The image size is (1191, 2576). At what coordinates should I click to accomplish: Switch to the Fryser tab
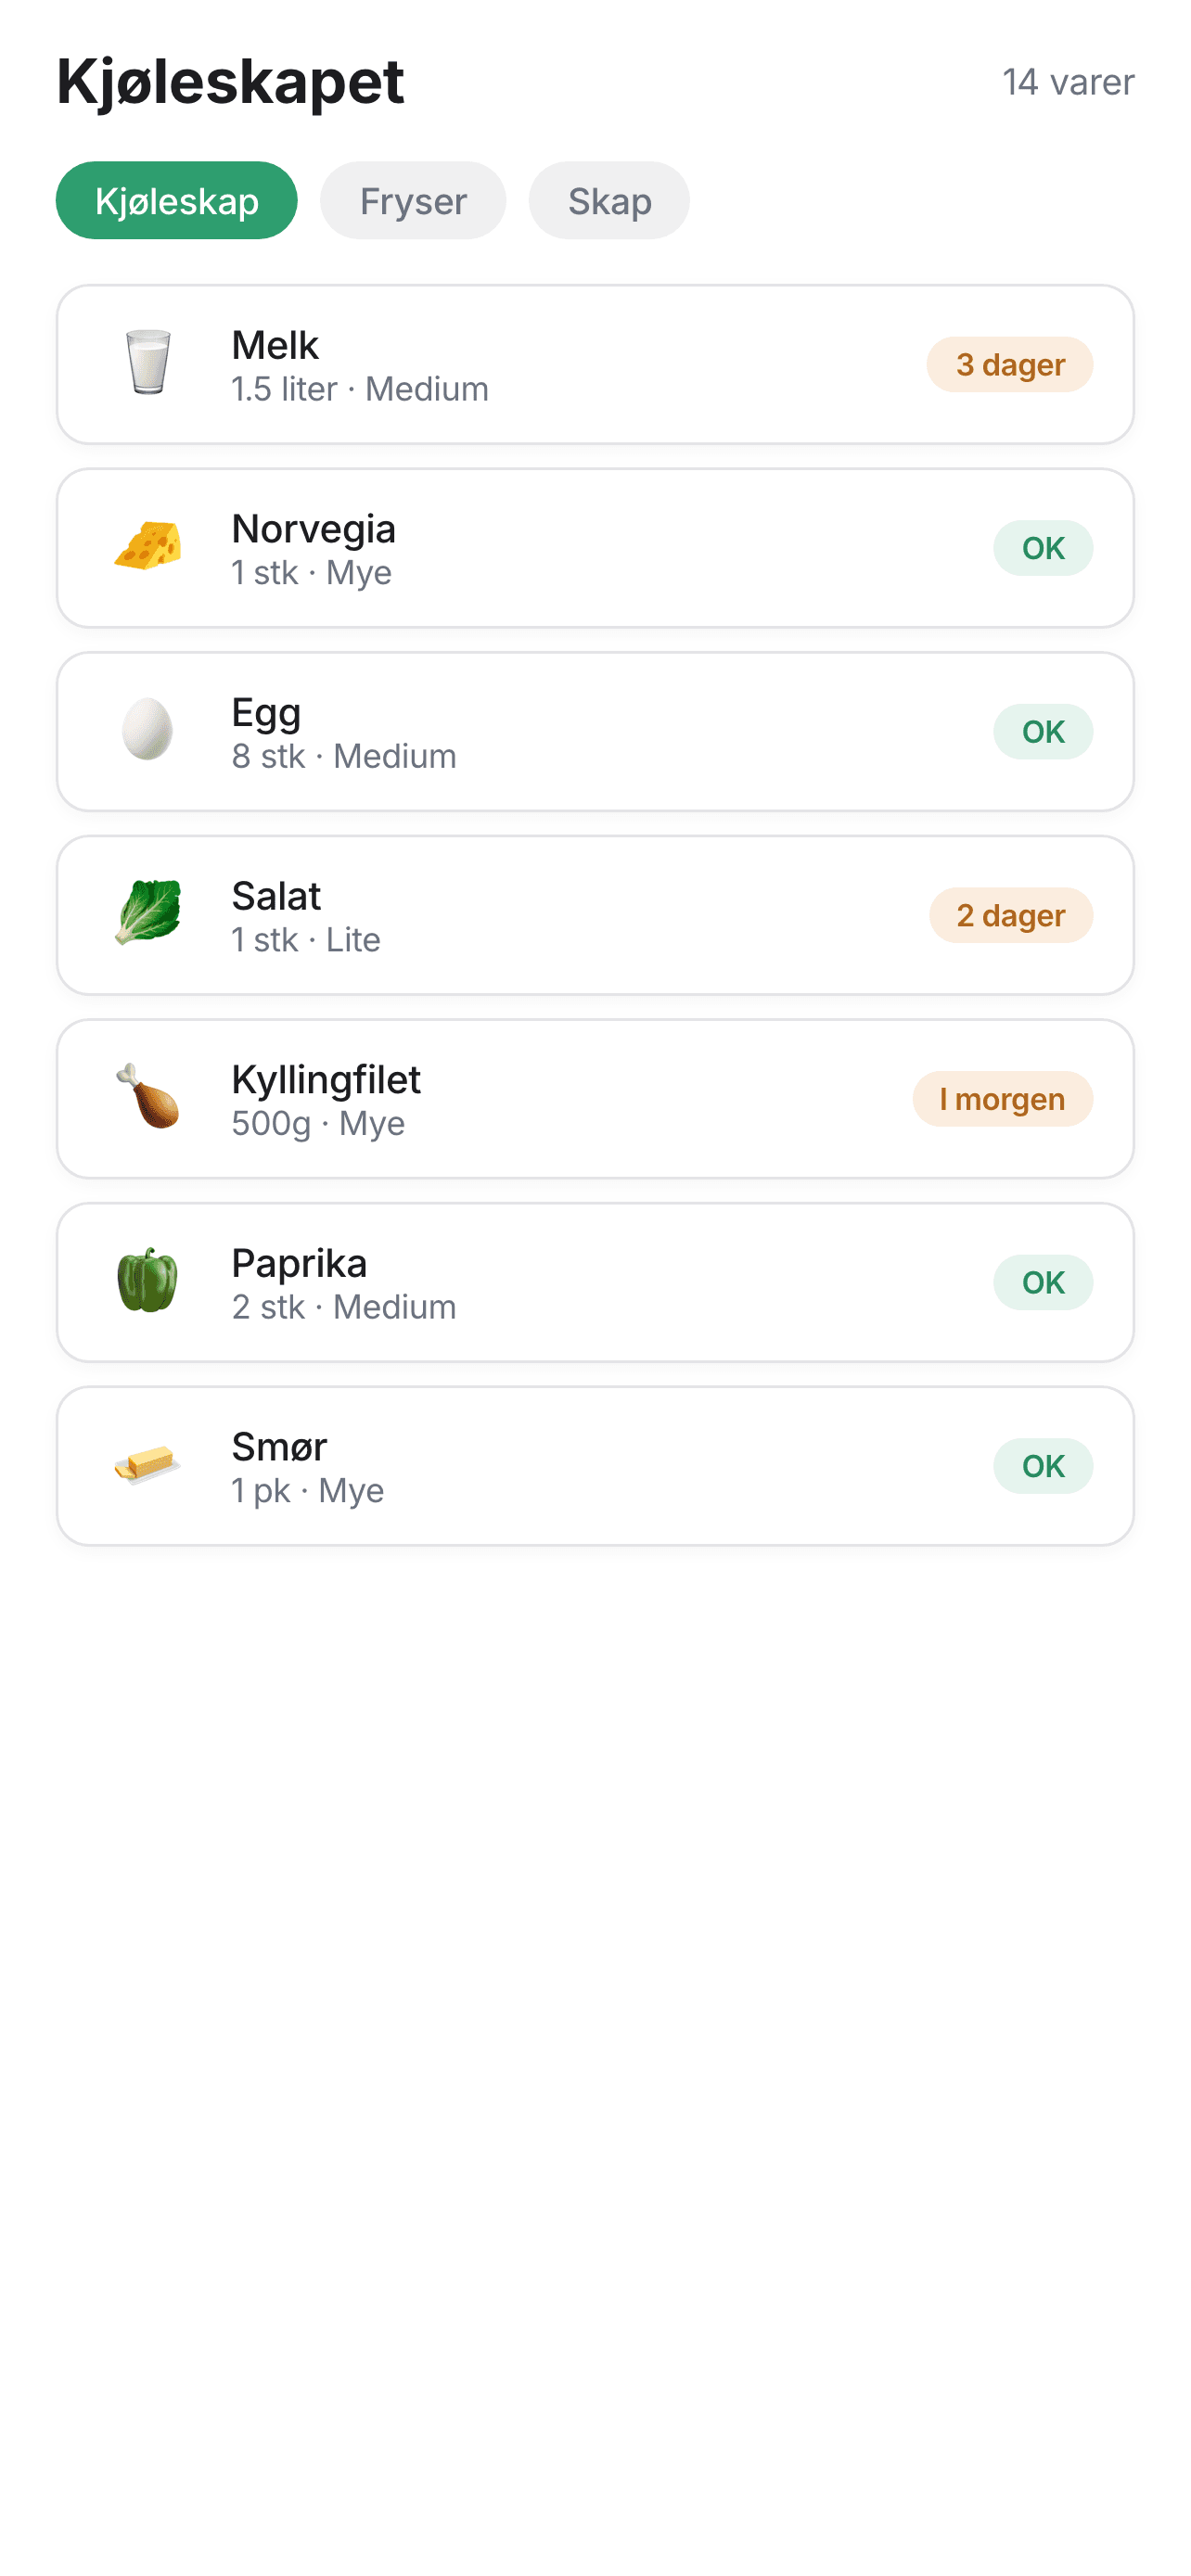pos(412,201)
